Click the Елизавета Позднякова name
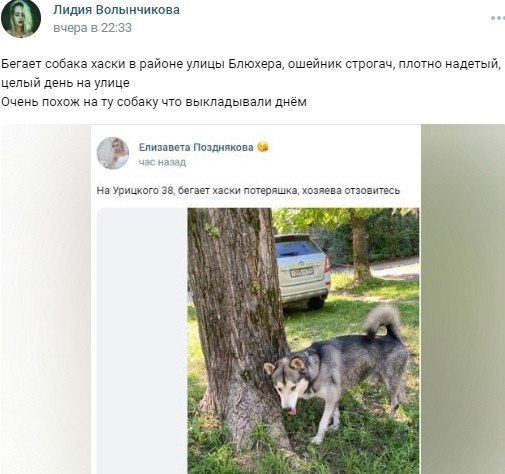The image size is (505, 474). [196, 147]
